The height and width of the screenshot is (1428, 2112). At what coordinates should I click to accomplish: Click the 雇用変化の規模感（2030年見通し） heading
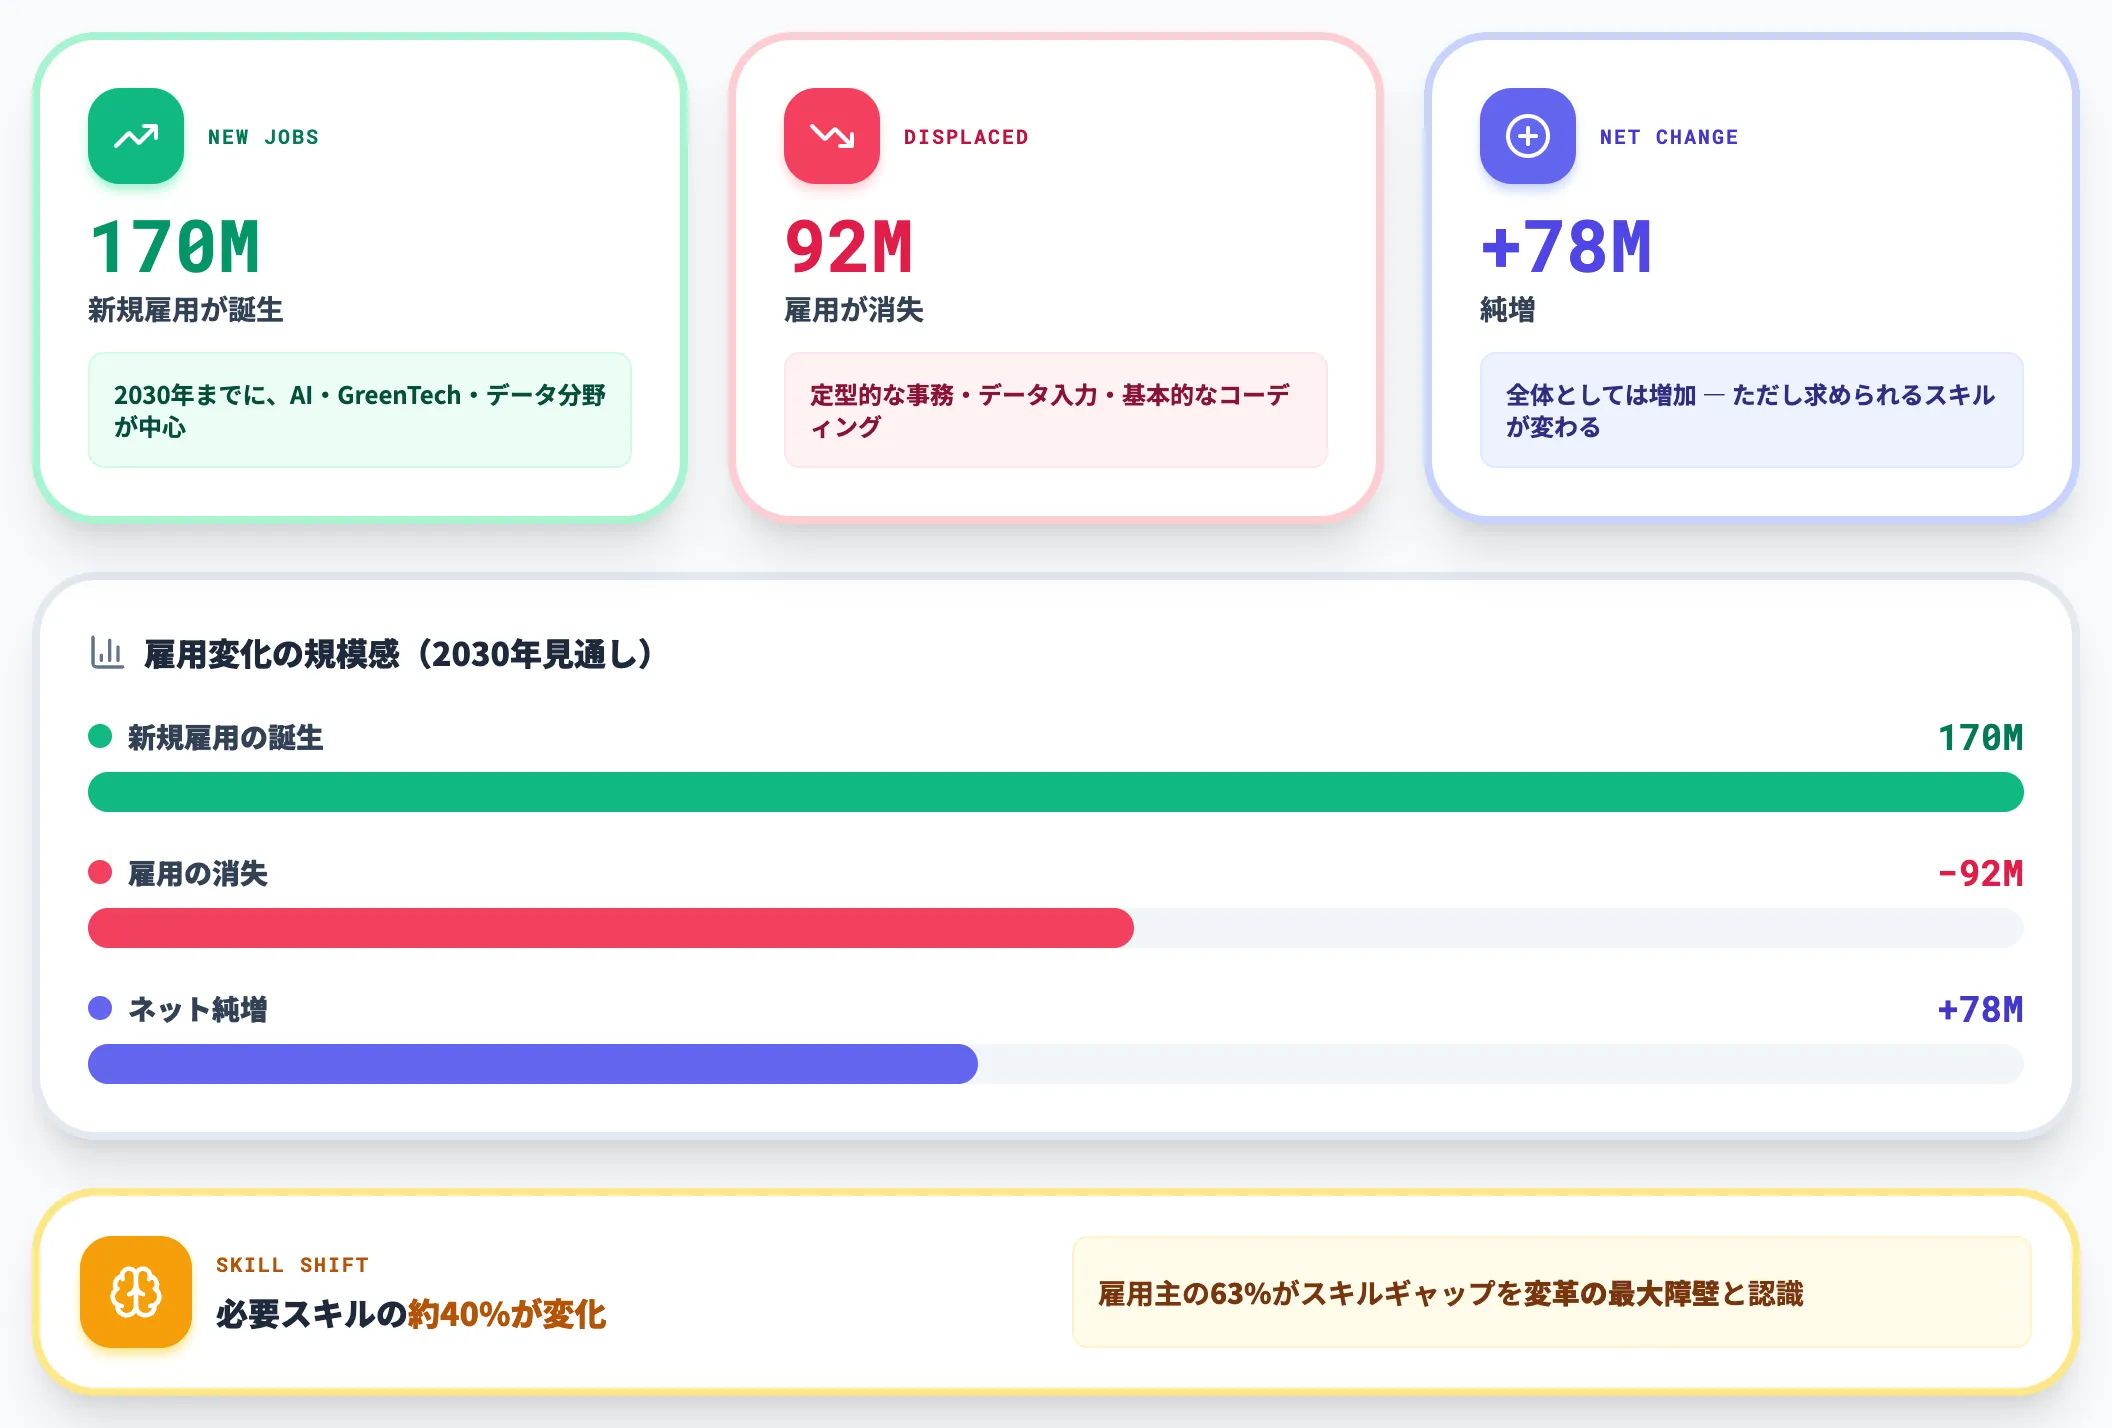click(x=400, y=654)
